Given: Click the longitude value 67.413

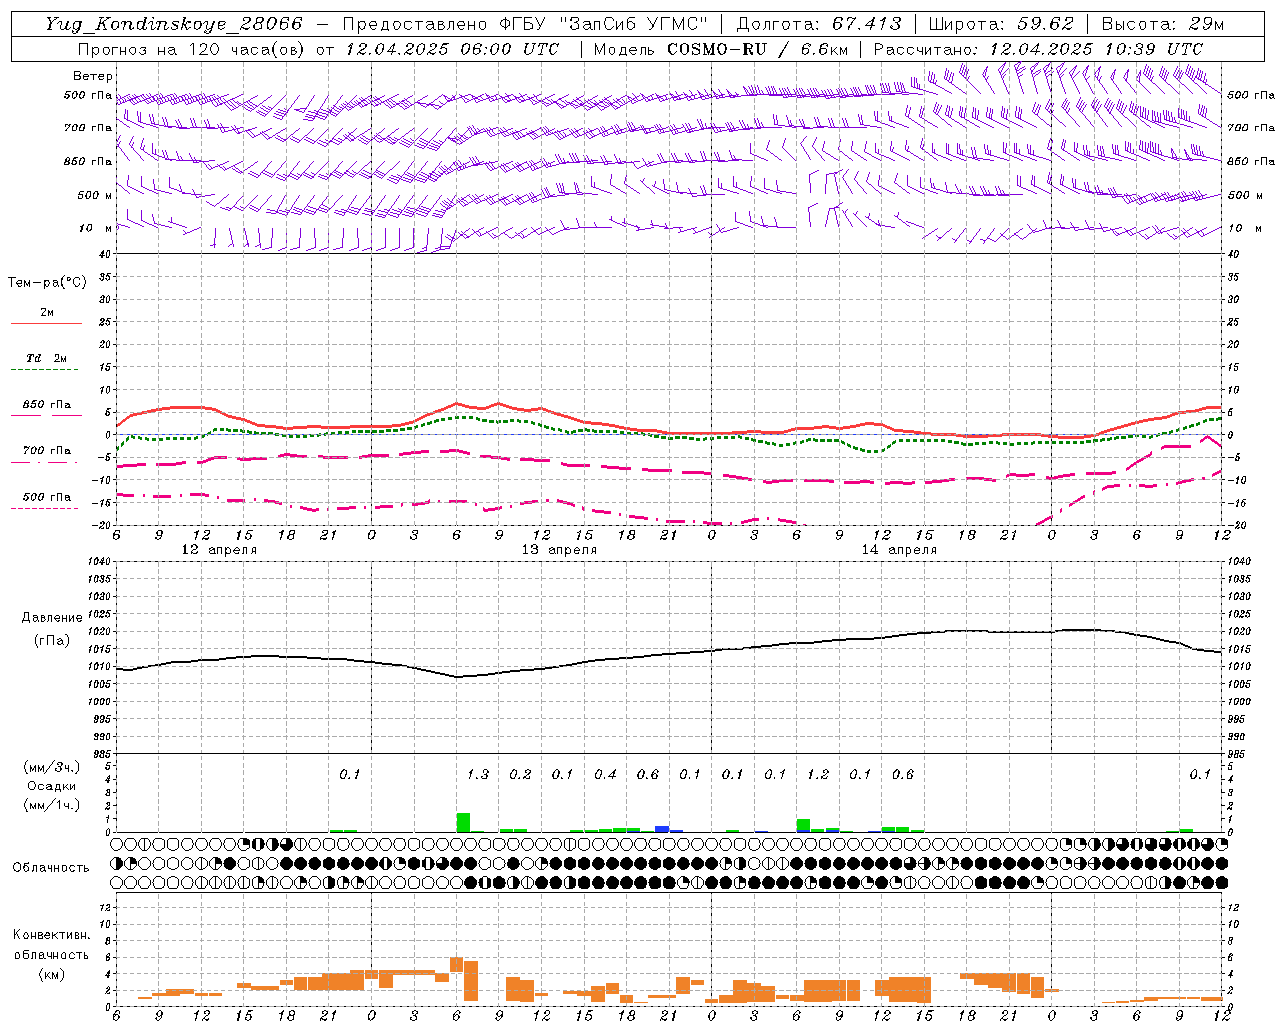Looking at the screenshot, I should click(x=866, y=25).
